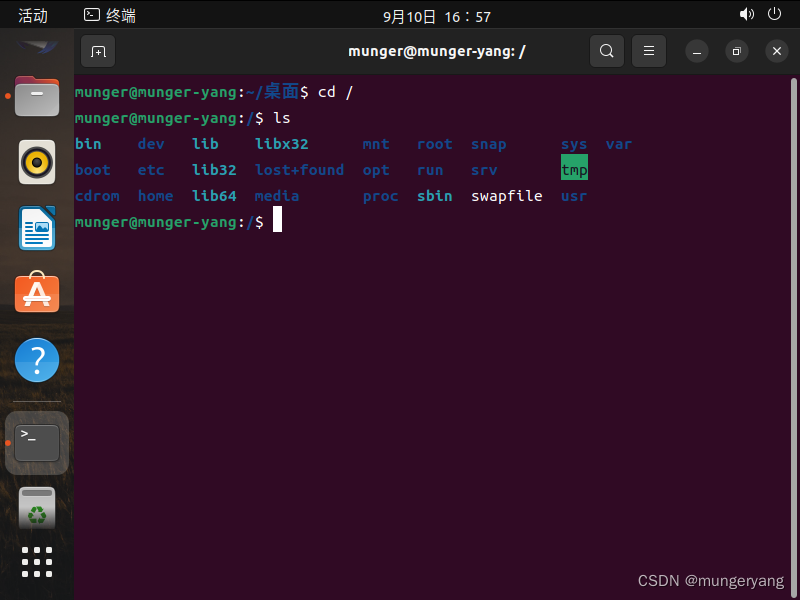
Task: Click the 'mnt' directory name
Action: coord(376,144)
